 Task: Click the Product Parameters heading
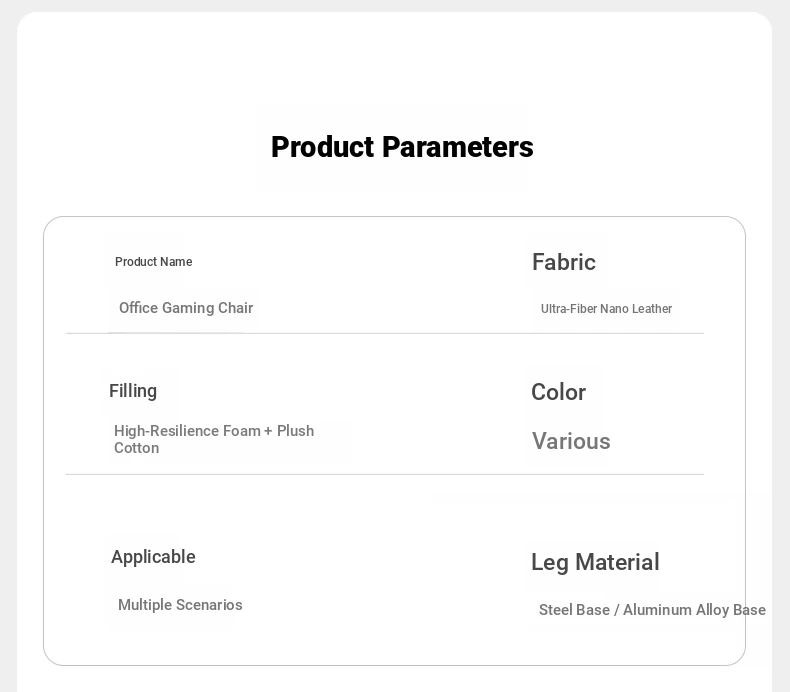click(x=402, y=147)
